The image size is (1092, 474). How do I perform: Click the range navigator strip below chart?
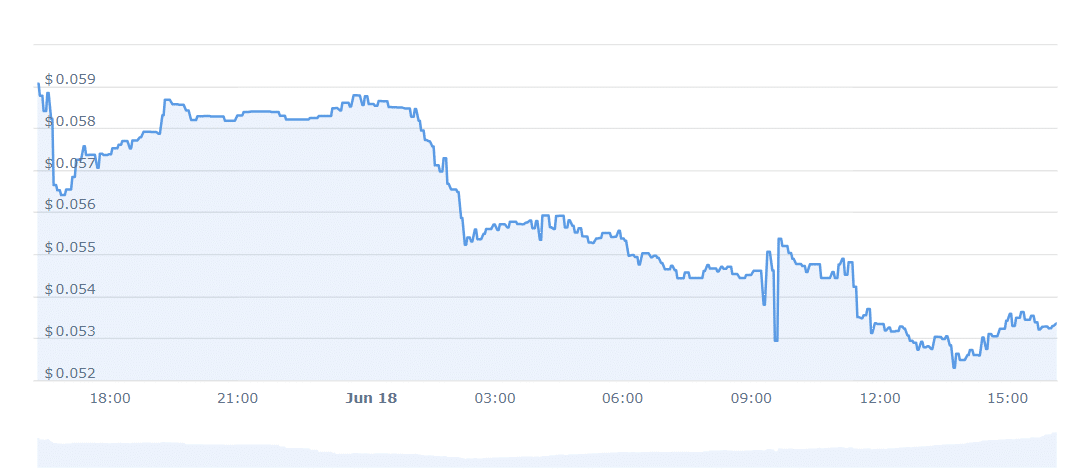[x=546, y=450]
